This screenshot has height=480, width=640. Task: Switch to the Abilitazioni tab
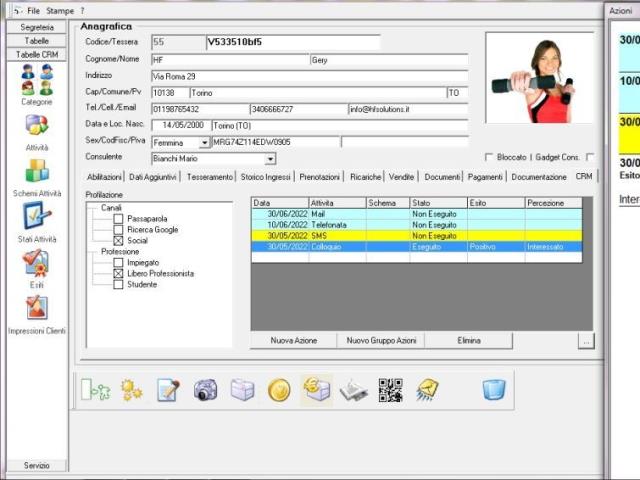pos(104,177)
